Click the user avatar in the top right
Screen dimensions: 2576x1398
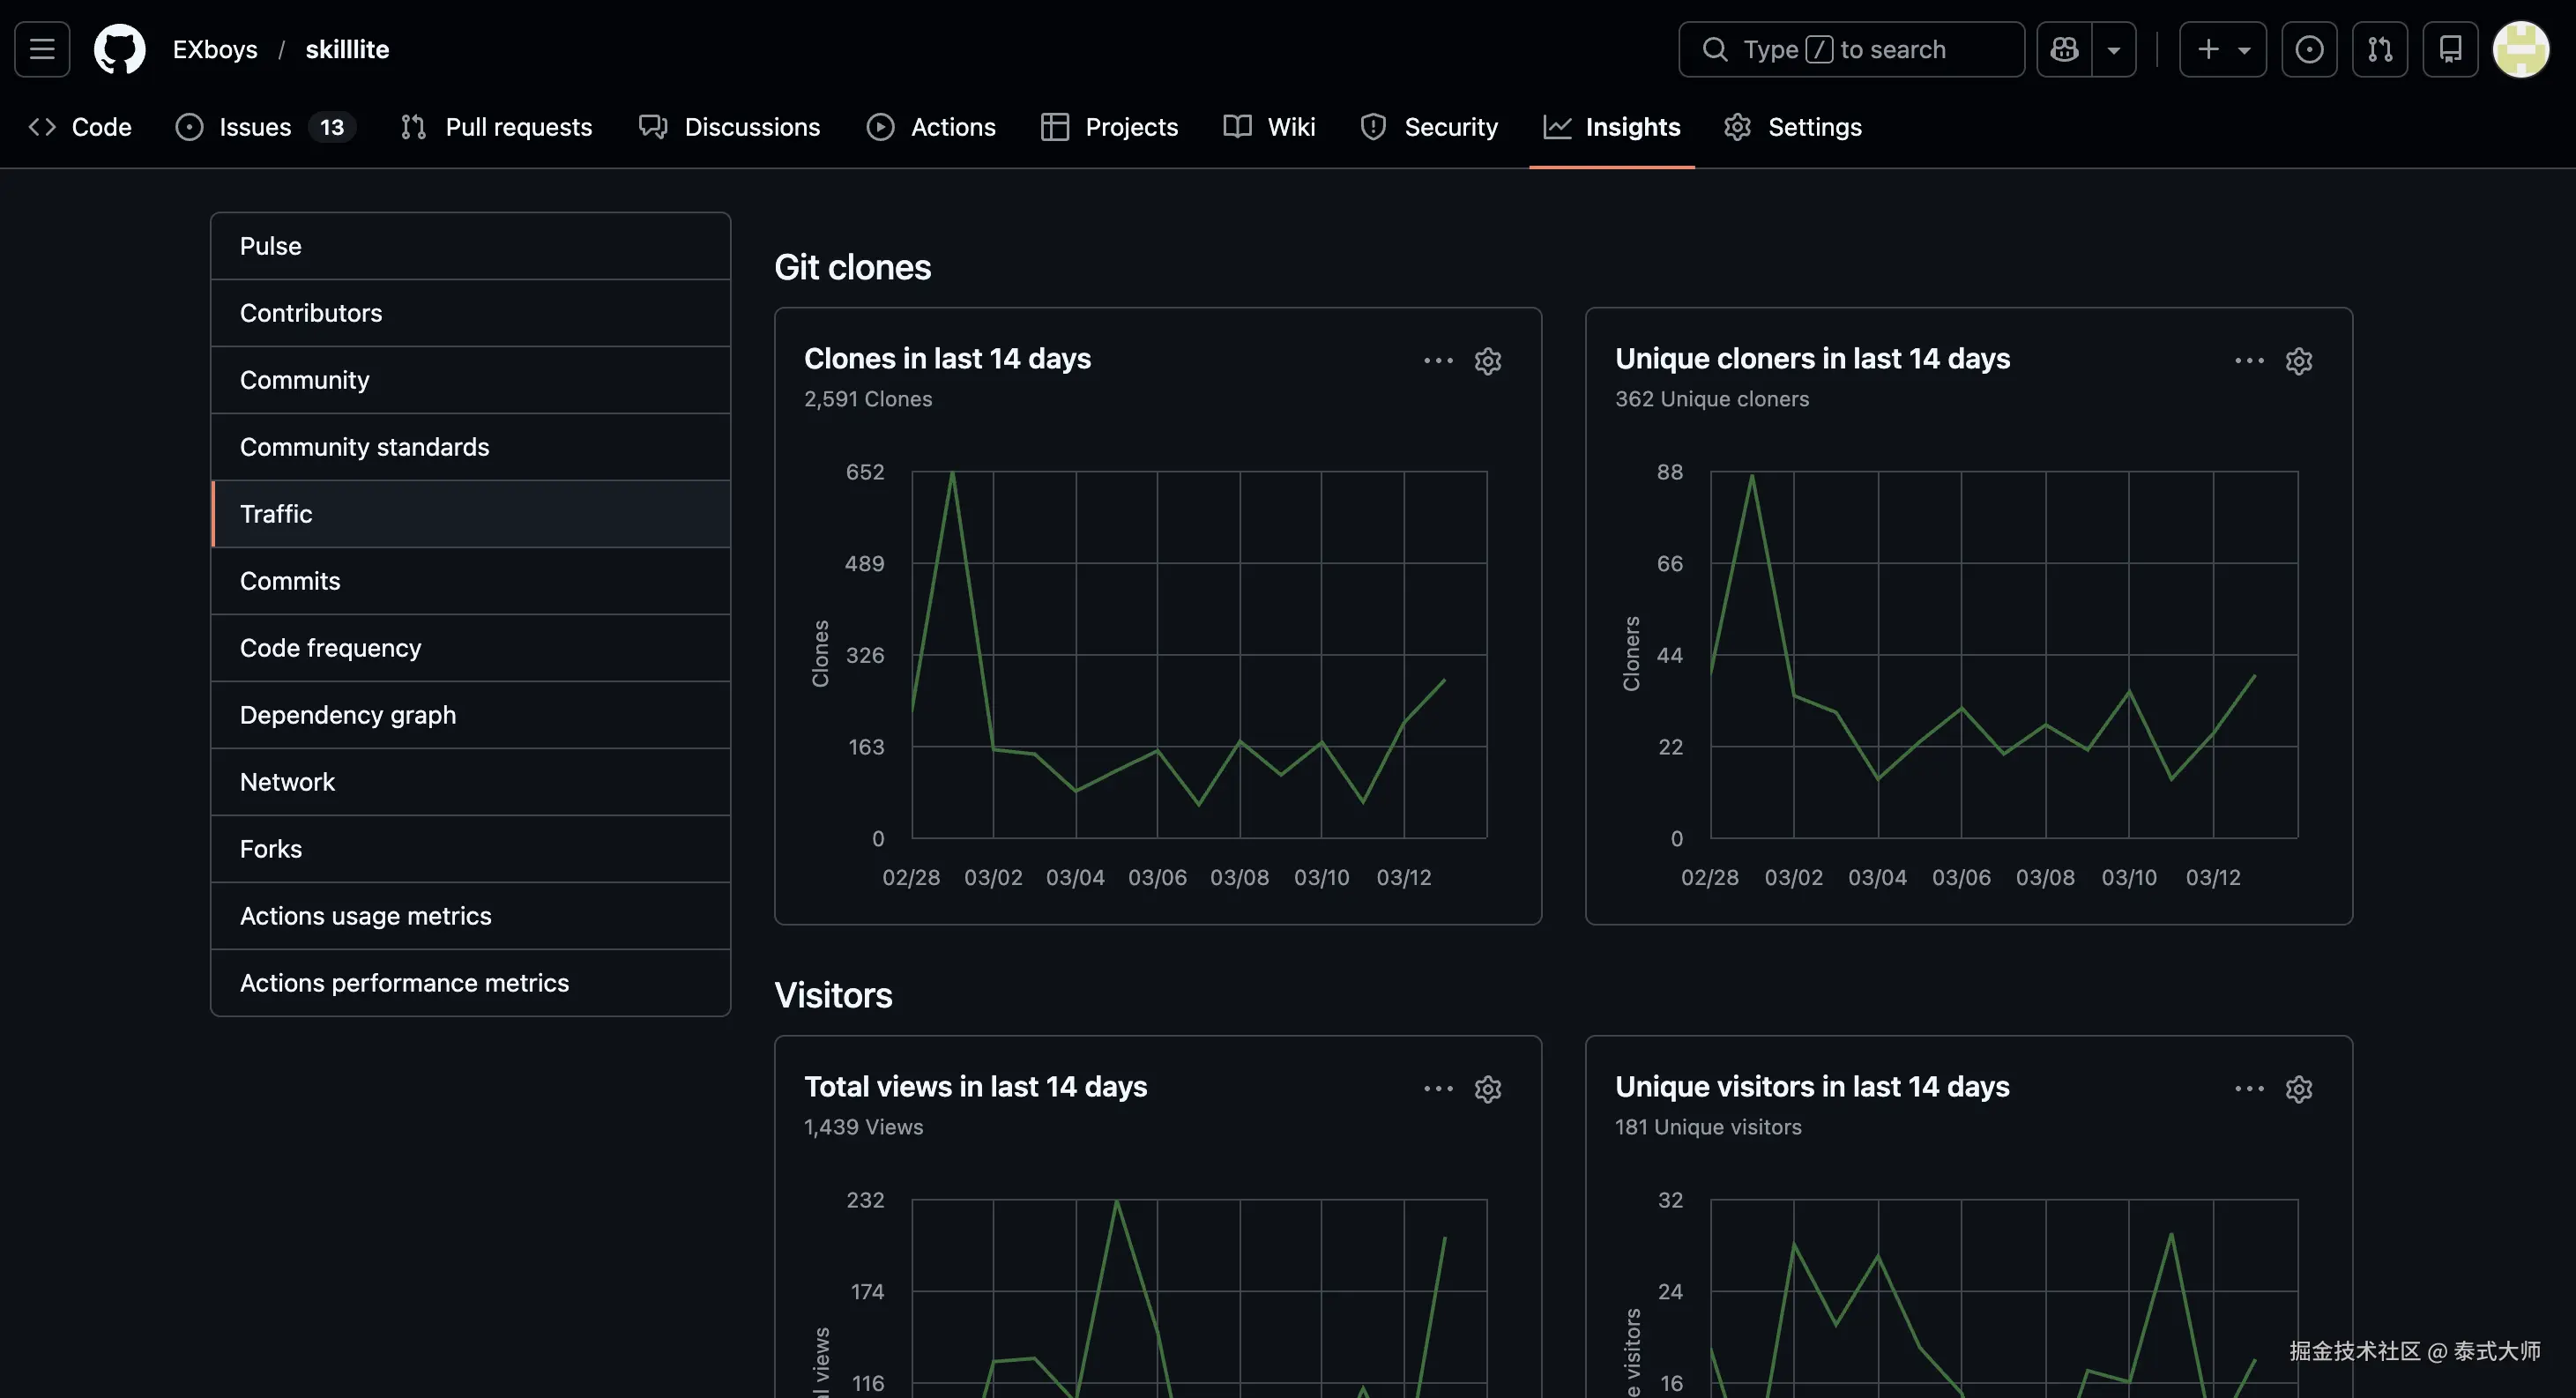[x=2521, y=49]
